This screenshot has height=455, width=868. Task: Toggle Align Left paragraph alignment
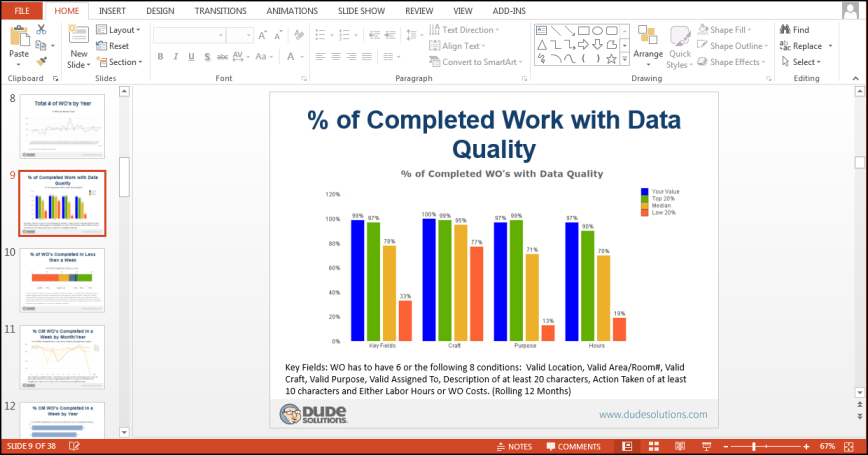321,56
